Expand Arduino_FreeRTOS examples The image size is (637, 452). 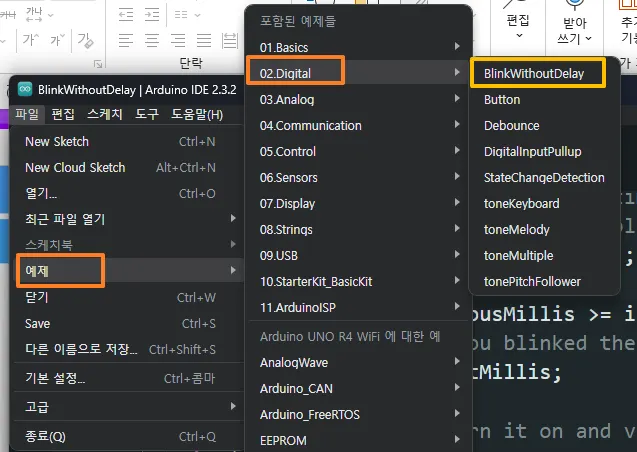359,415
